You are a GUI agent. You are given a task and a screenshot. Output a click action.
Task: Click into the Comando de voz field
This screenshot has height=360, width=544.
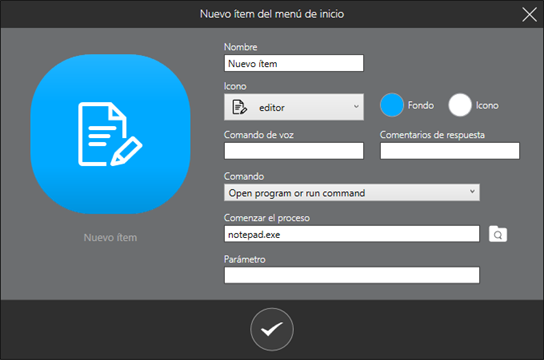point(294,151)
